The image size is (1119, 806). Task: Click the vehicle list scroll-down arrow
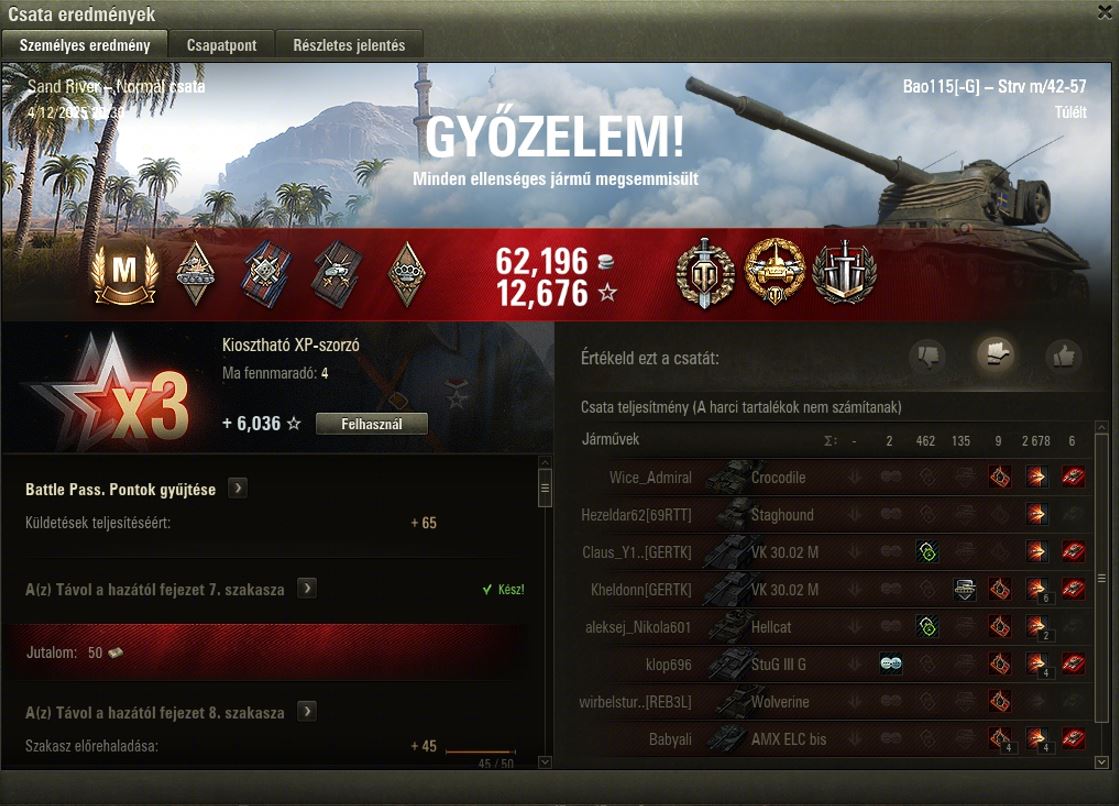coord(1101,762)
